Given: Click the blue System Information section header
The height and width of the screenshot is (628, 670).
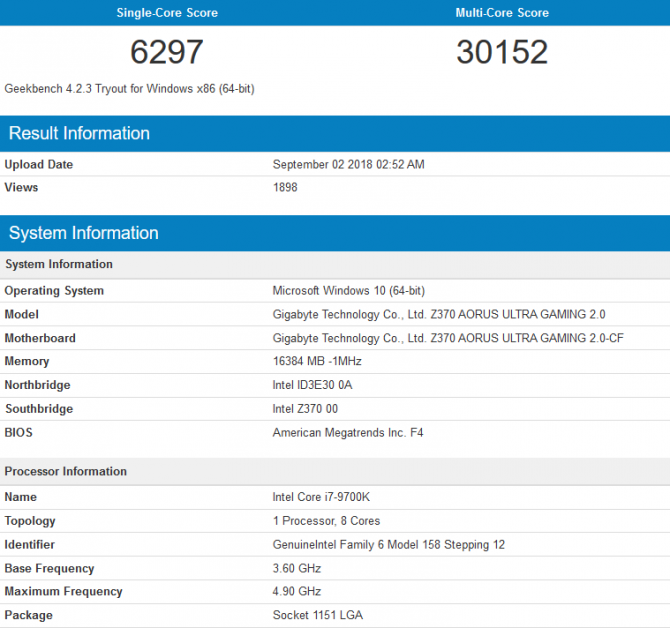Looking at the screenshot, I should 335,233.
